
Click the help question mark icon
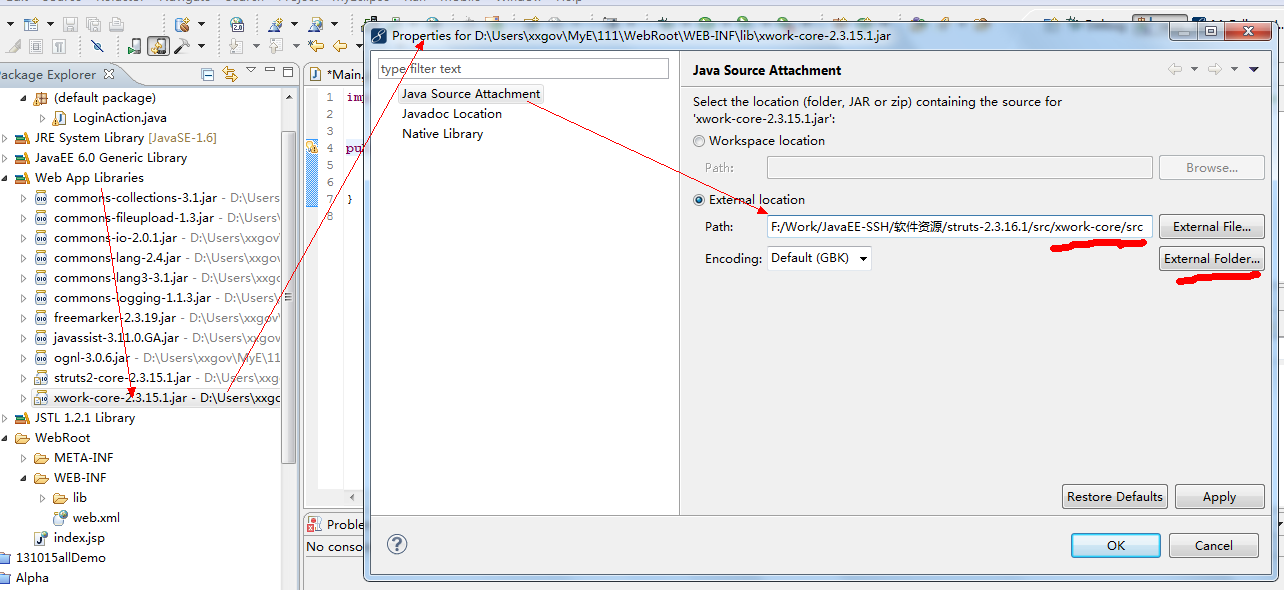coord(397,544)
